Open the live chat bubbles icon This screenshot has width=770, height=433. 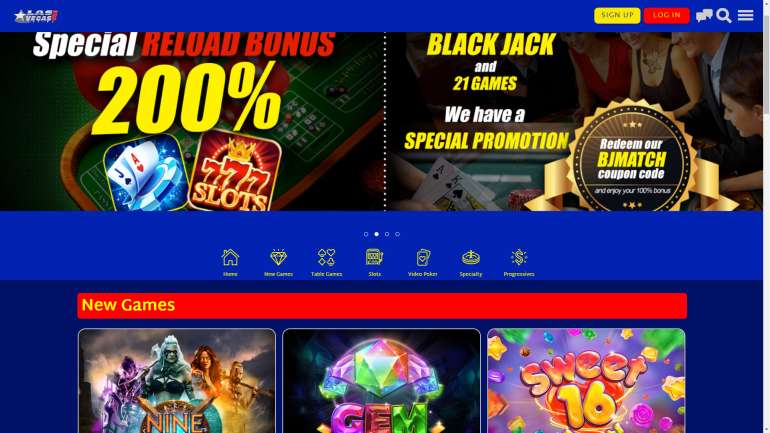pyautogui.click(x=704, y=15)
